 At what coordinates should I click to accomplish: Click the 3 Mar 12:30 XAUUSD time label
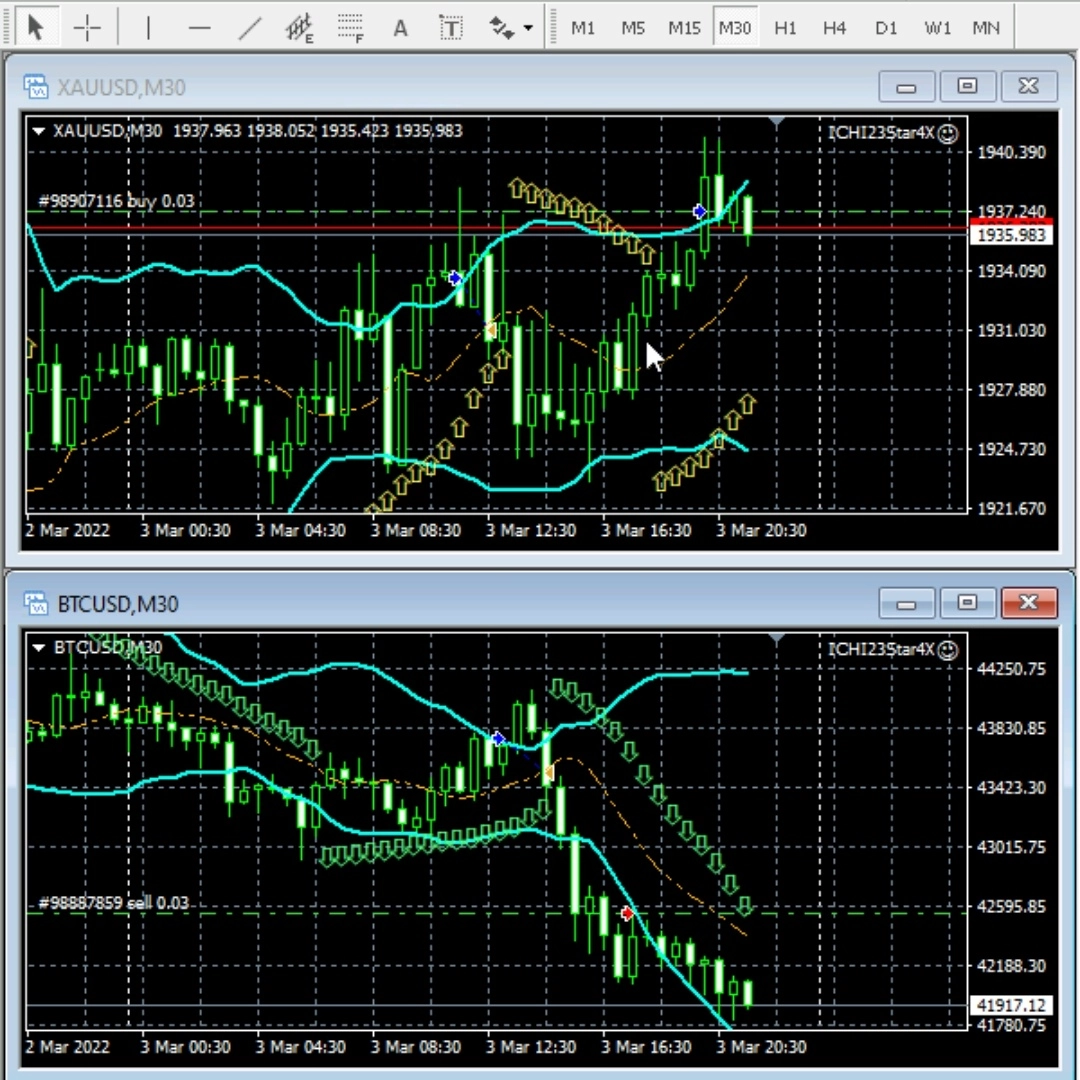[530, 530]
